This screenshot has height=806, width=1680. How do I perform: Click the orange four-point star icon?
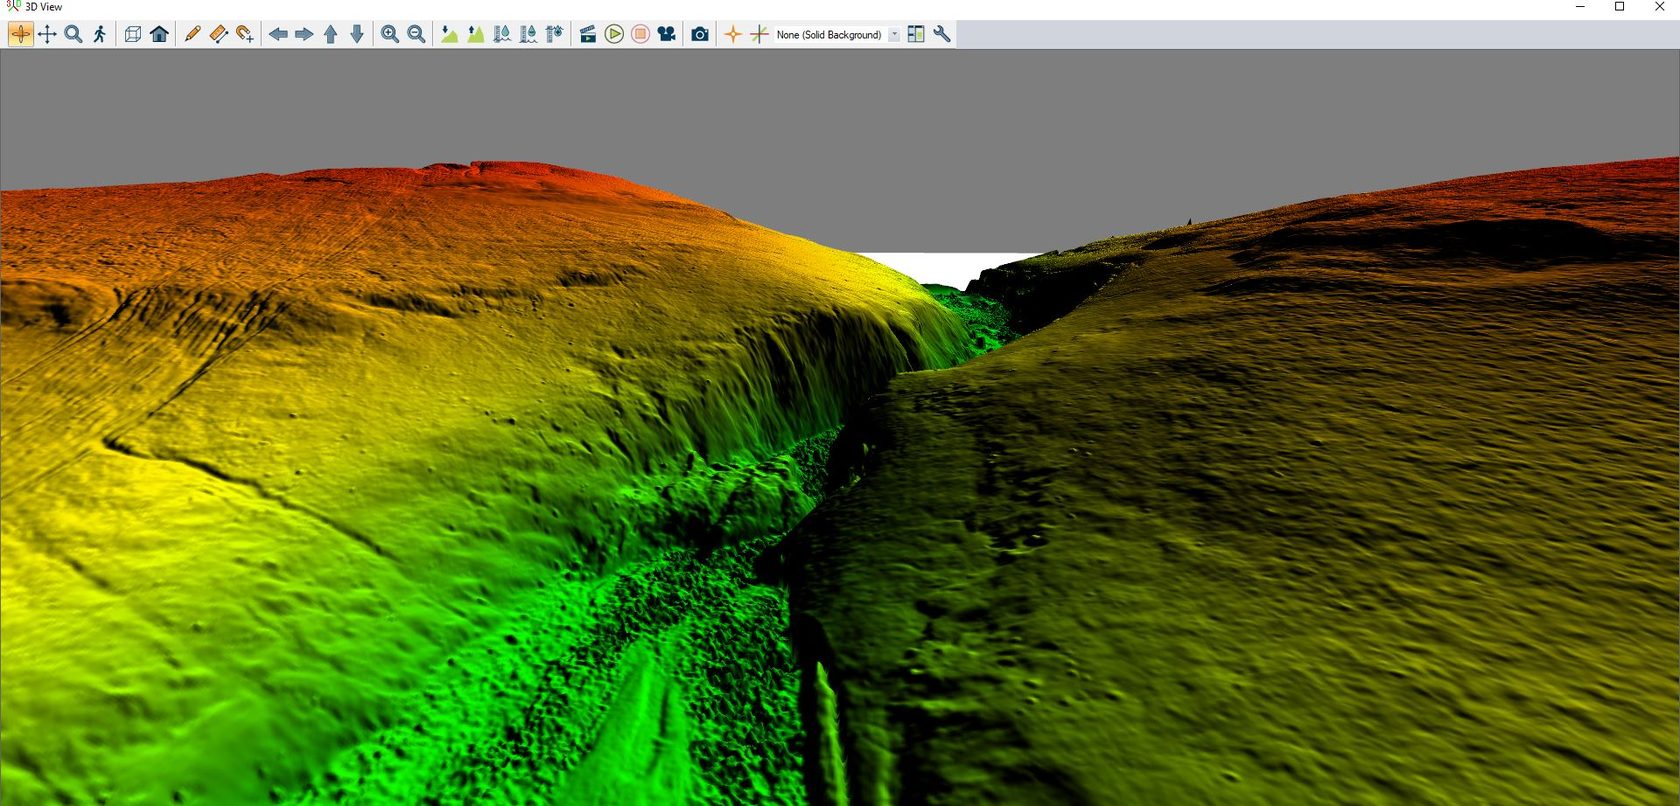pyautogui.click(x=733, y=34)
